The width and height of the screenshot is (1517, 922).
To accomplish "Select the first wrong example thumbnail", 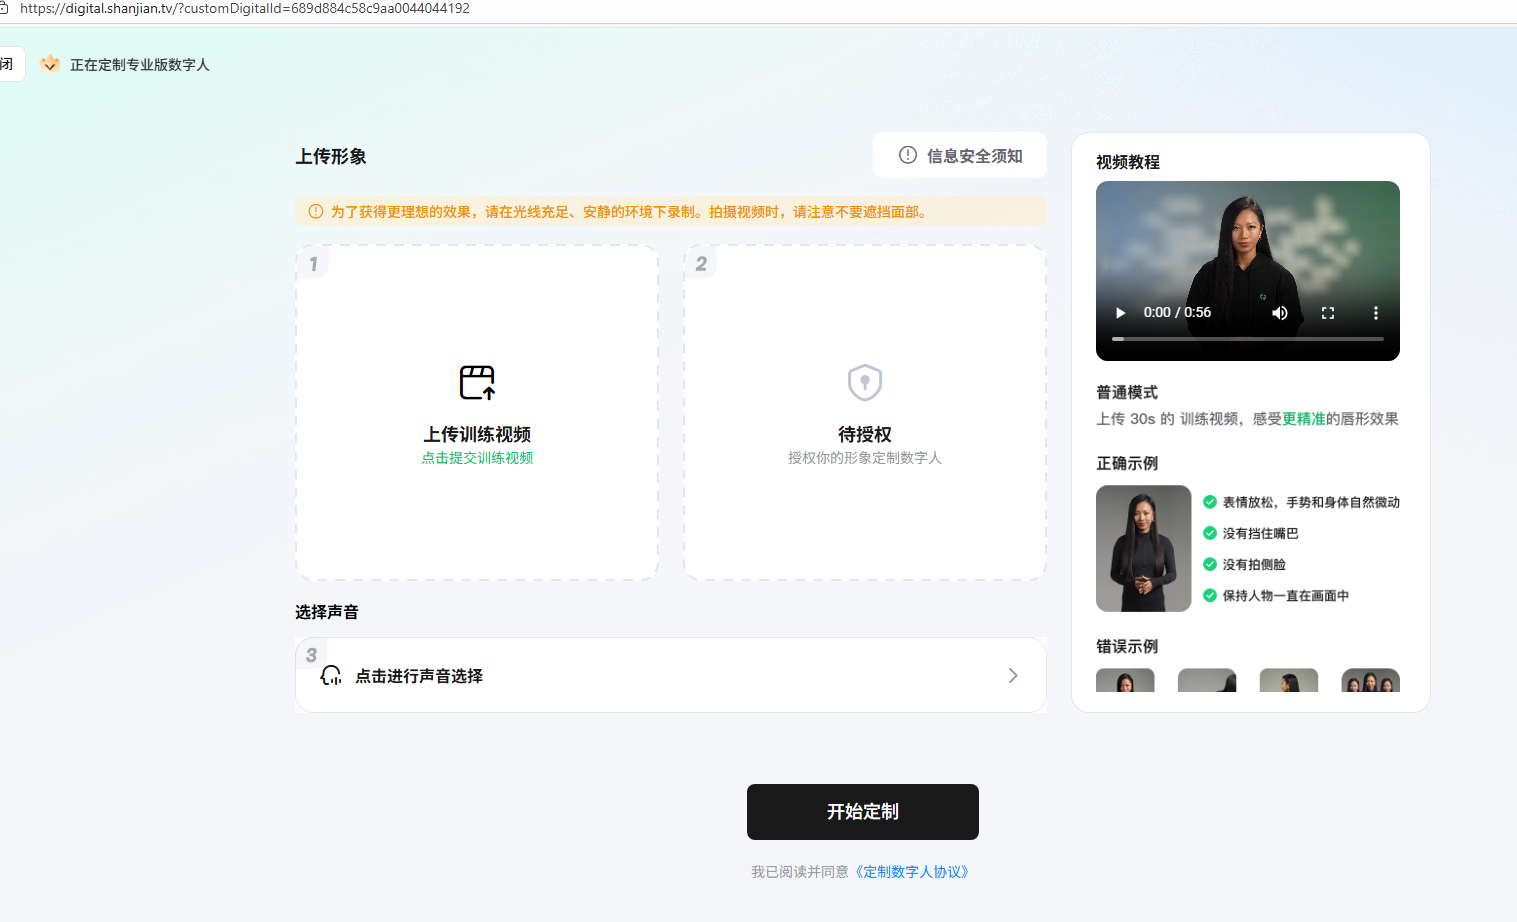I will 1125,680.
